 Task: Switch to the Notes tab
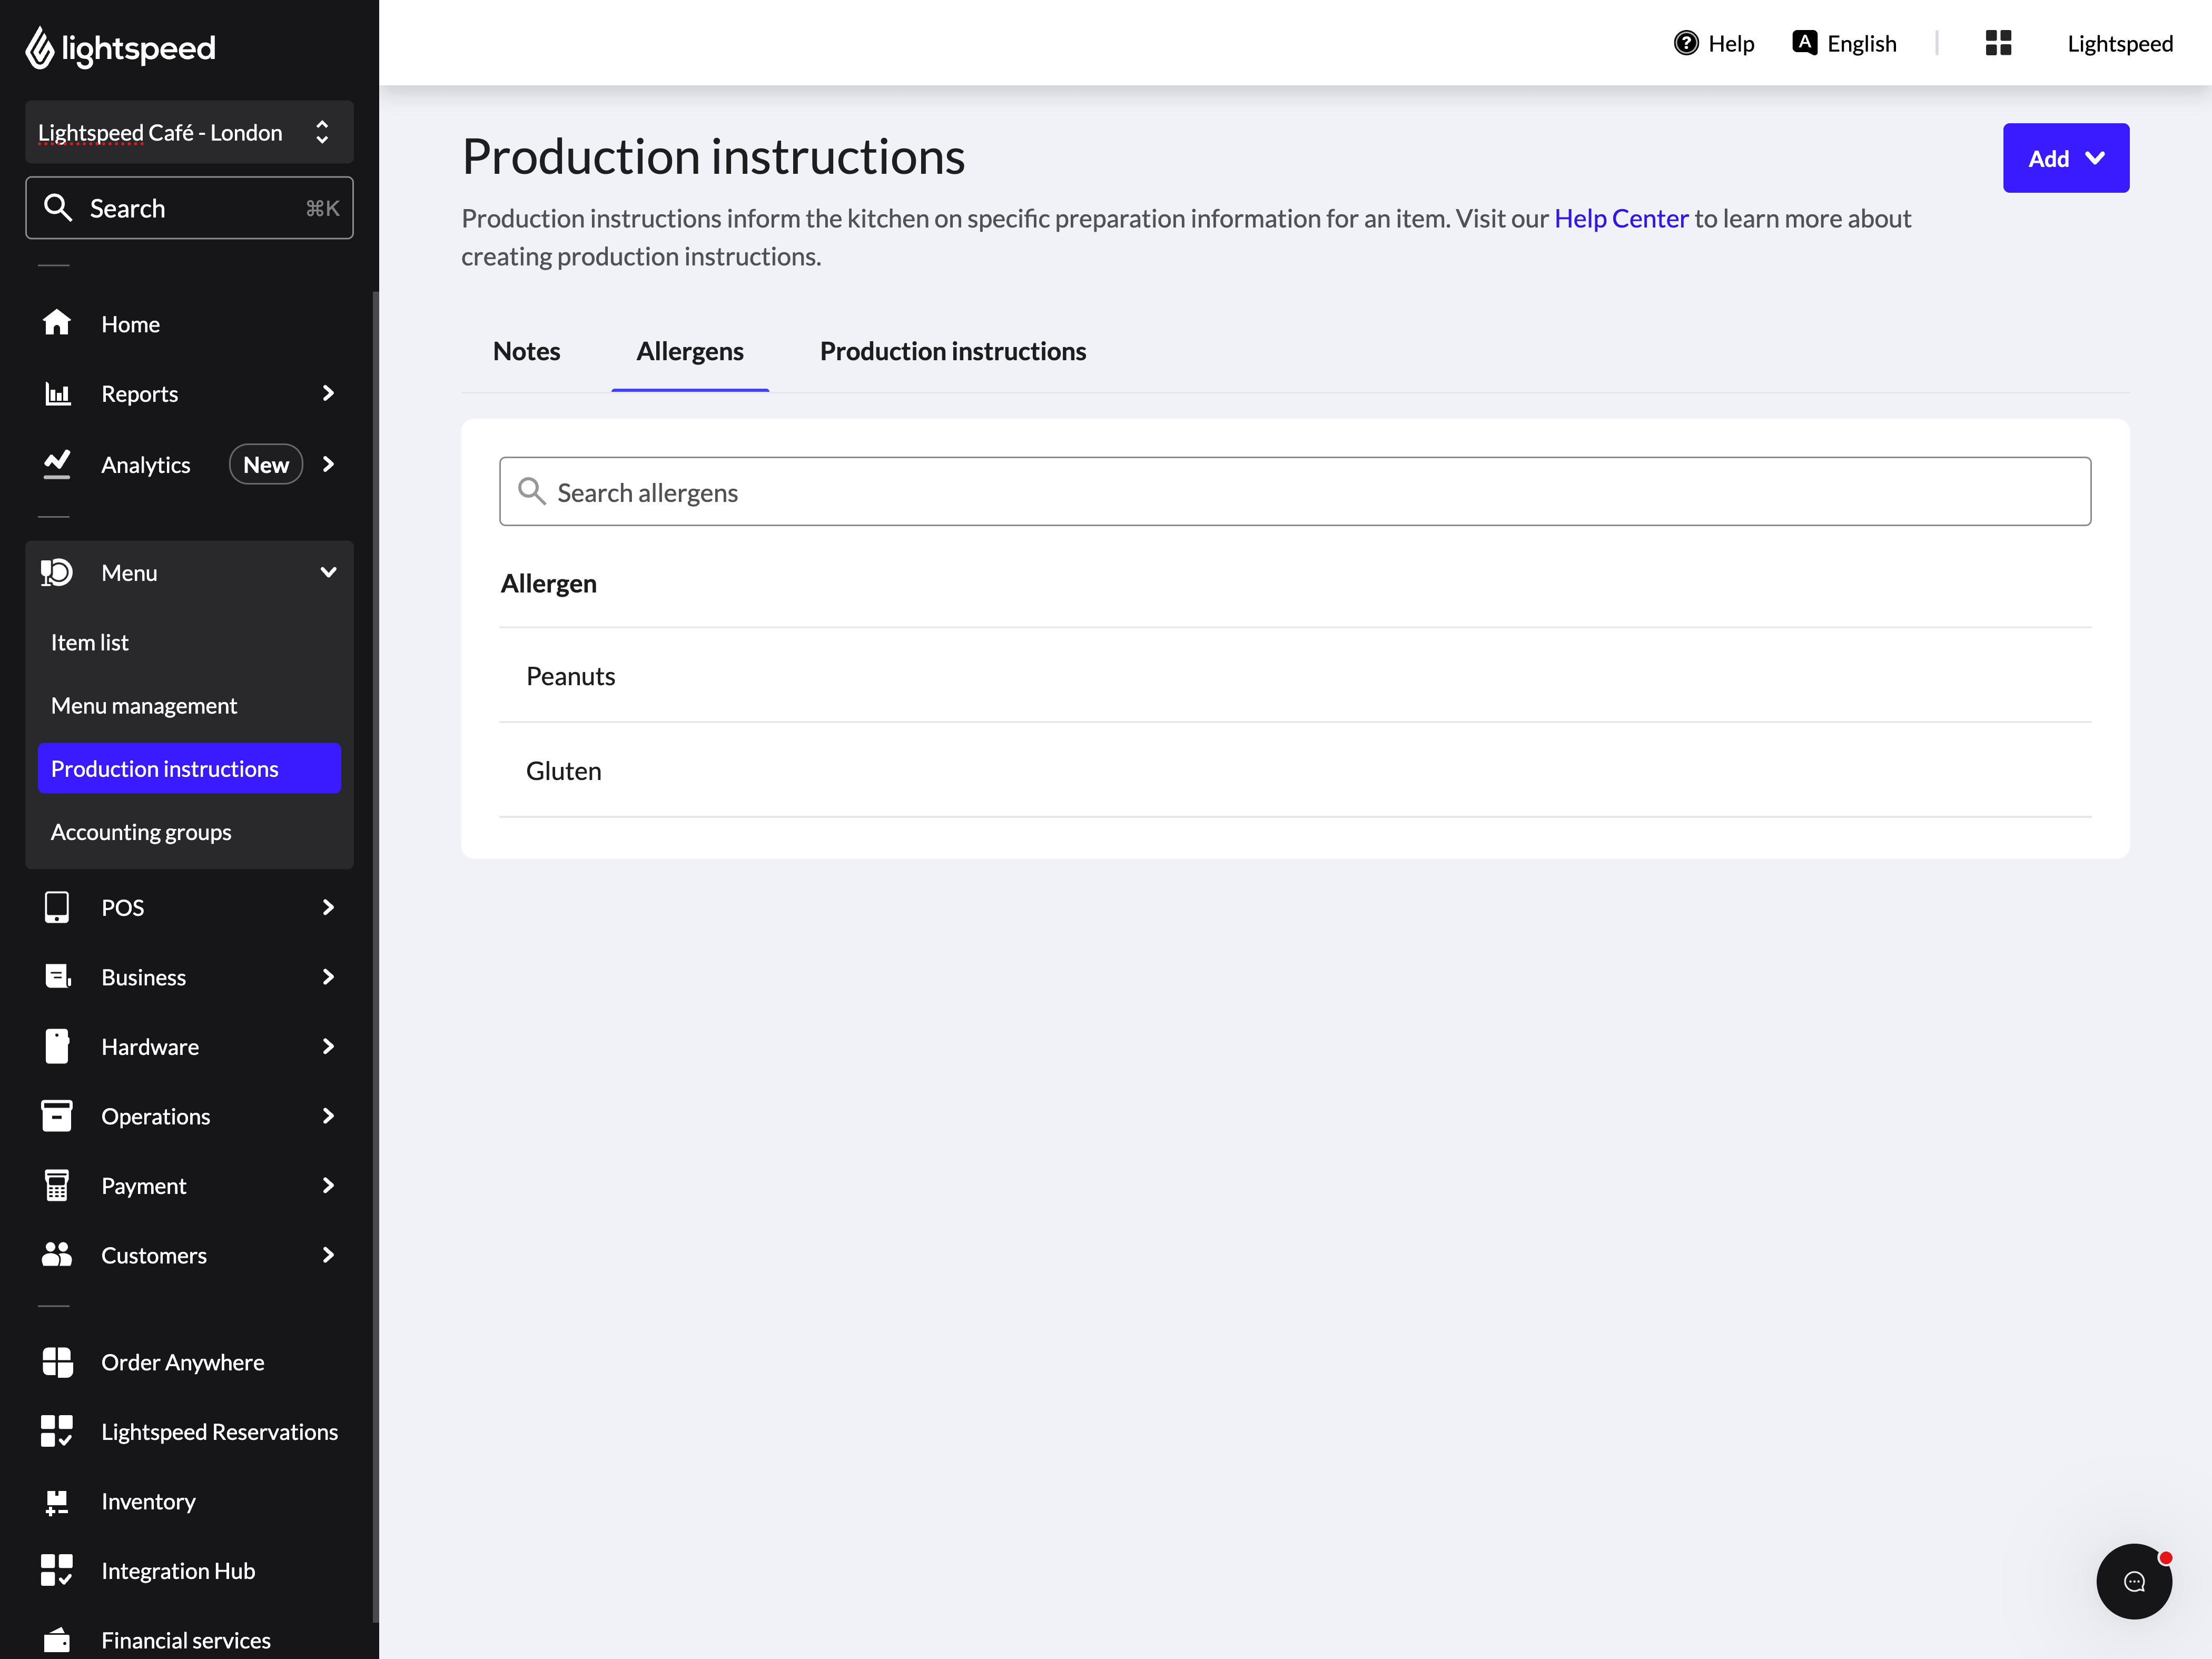point(526,351)
